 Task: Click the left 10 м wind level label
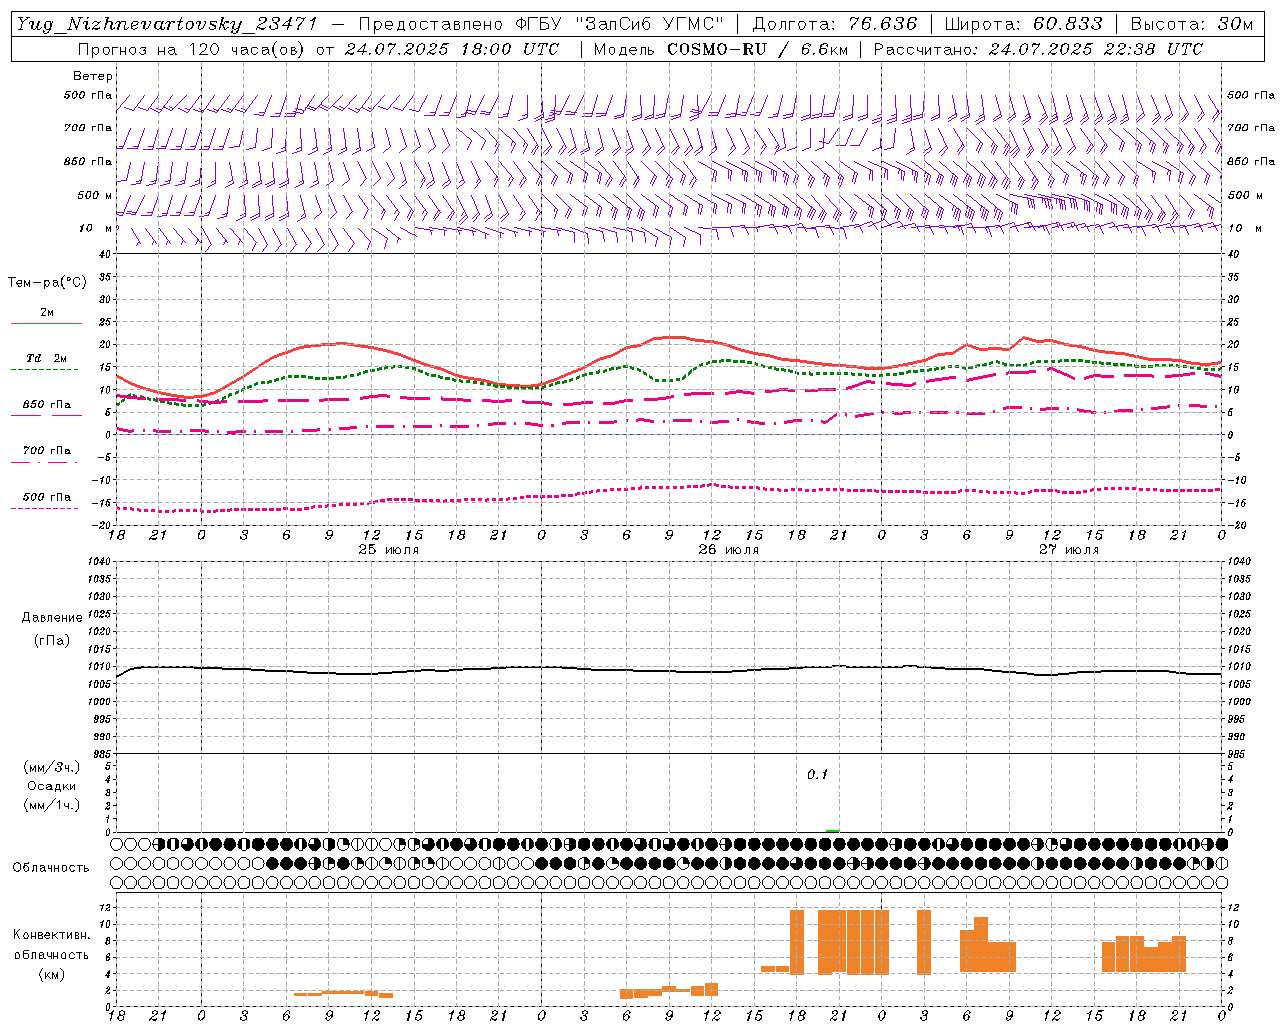[96, 228]
